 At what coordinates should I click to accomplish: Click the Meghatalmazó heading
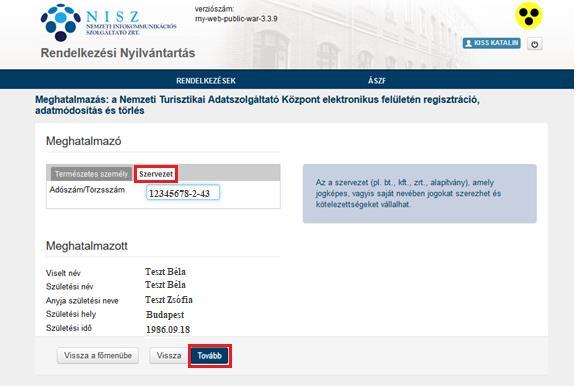(x=84, y=141)
